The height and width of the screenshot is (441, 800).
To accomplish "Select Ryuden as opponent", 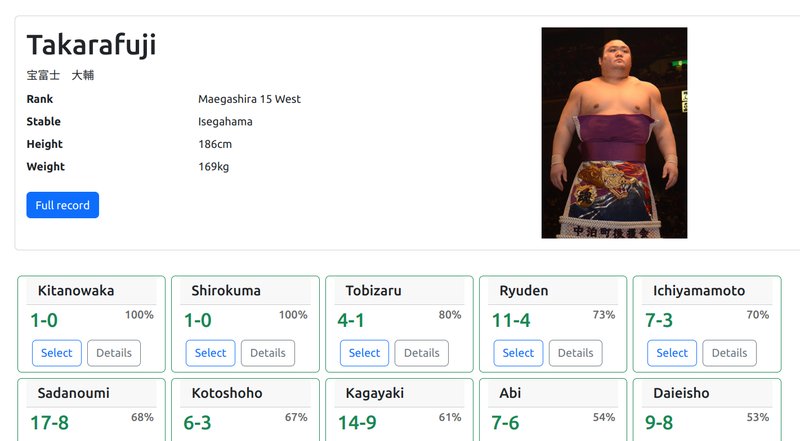I will [x=518, y=353].
